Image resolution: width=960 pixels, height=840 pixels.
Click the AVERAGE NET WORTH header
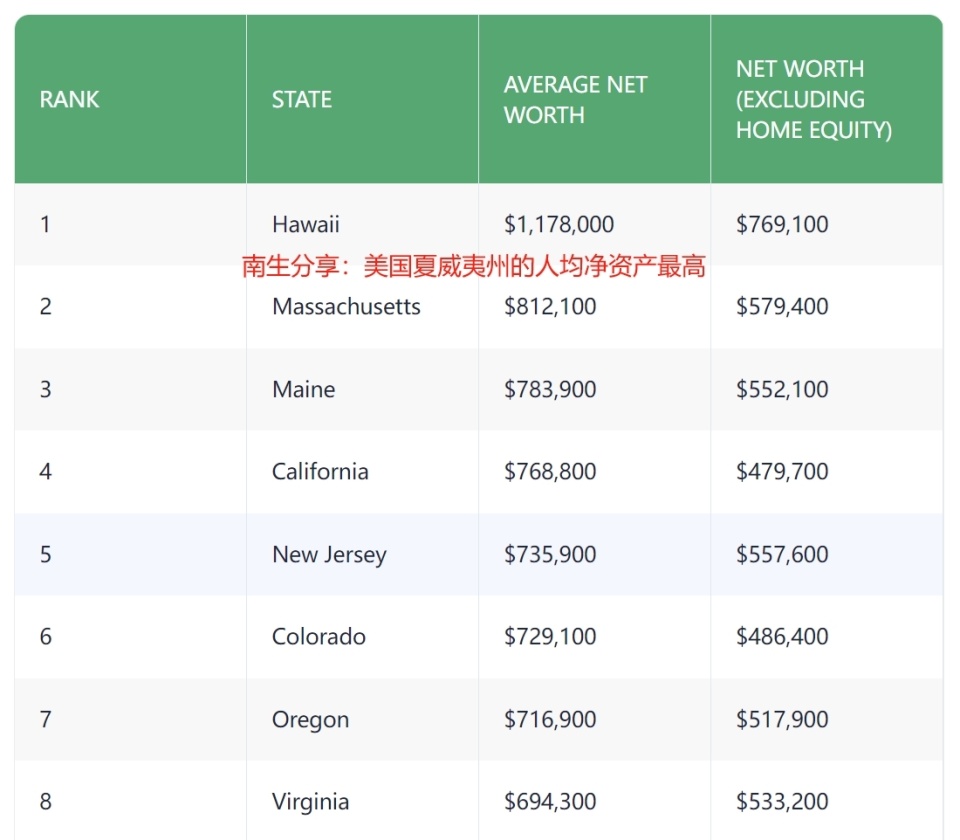coord(575,100)
